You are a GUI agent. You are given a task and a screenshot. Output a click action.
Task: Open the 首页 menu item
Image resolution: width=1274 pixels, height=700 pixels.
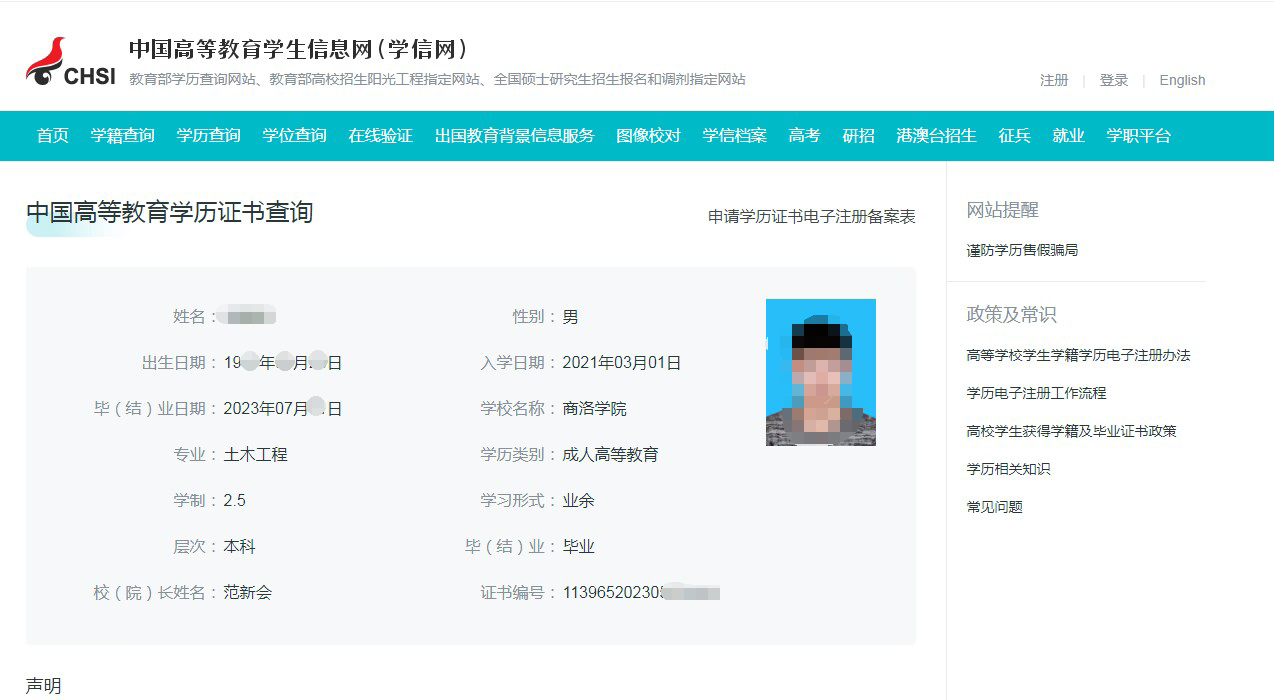(53, 136)
